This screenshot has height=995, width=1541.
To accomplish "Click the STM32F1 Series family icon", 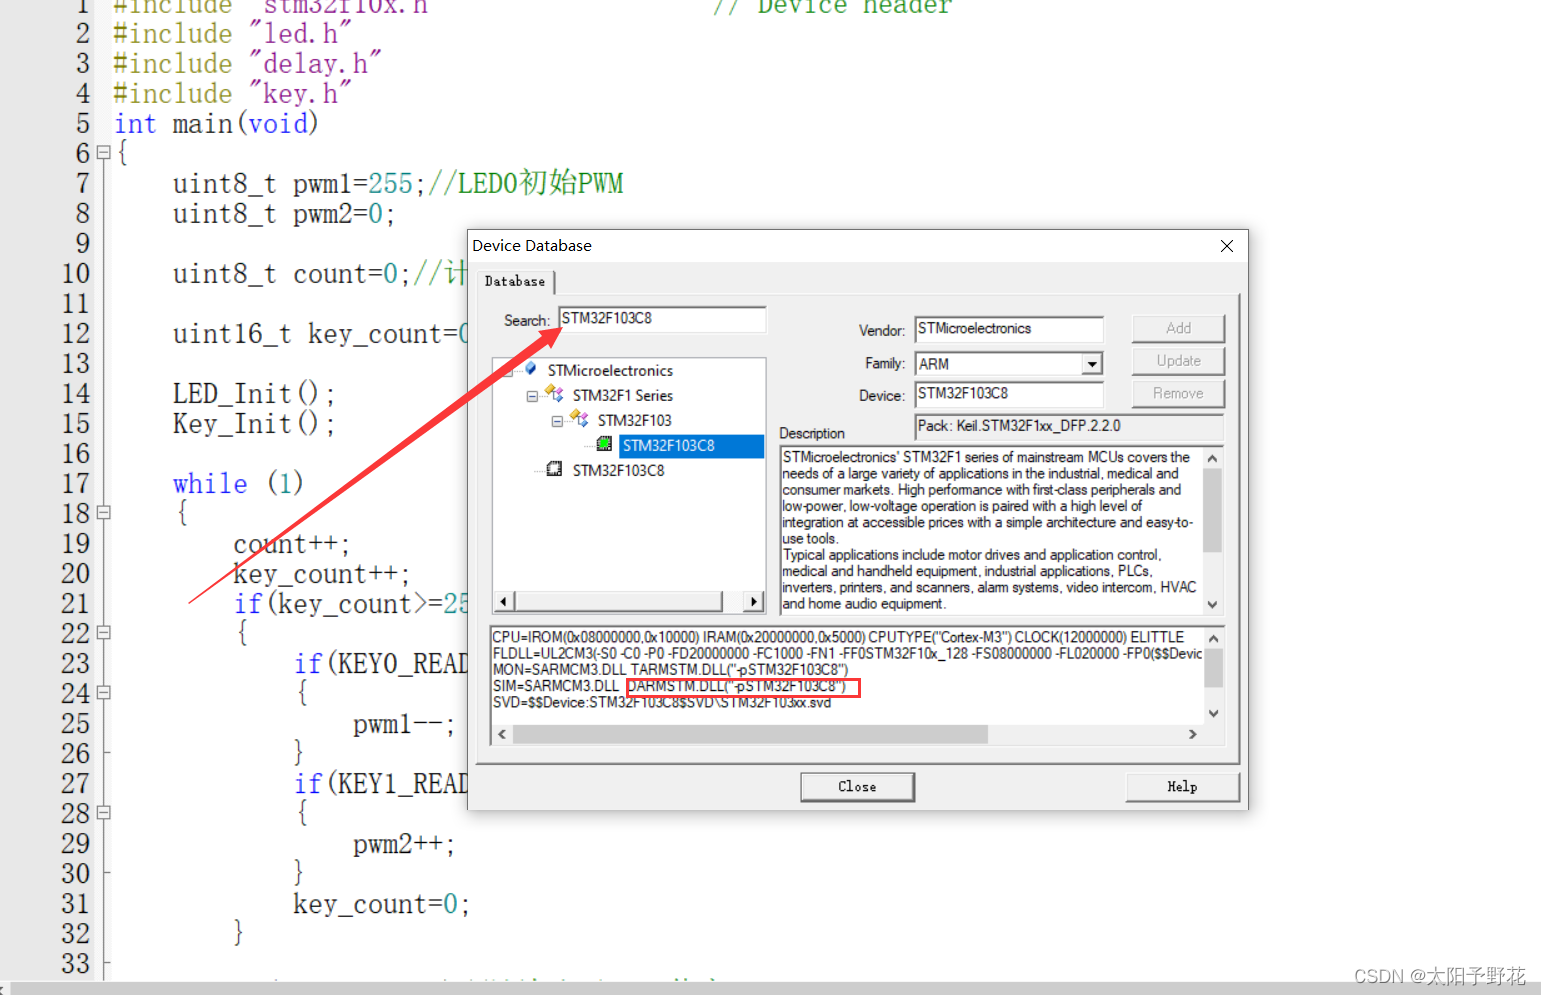I will pos(554,394).
